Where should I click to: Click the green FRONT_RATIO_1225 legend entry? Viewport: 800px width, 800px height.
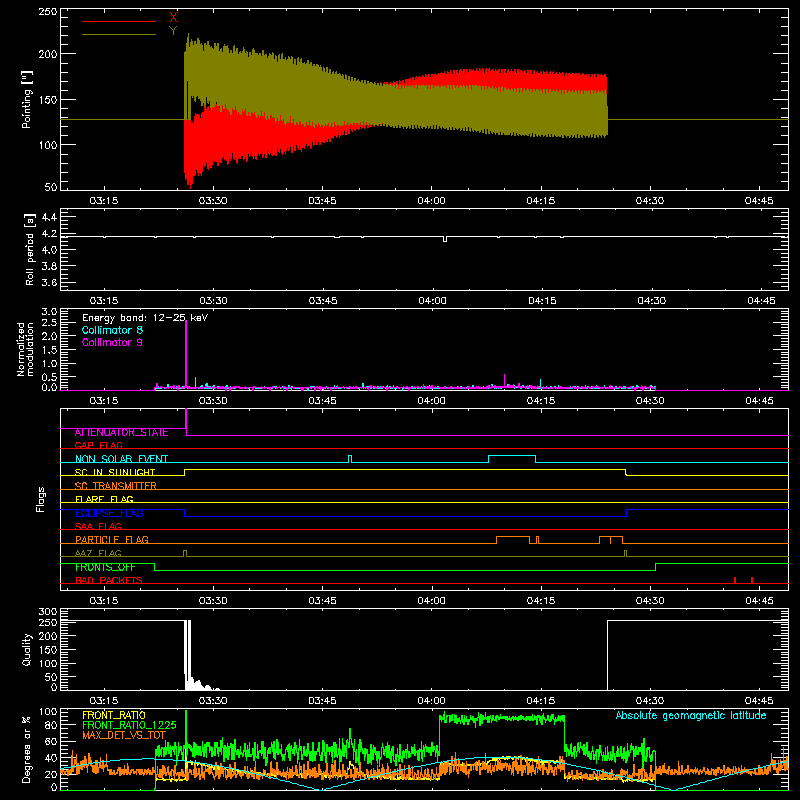coord(129,725)
